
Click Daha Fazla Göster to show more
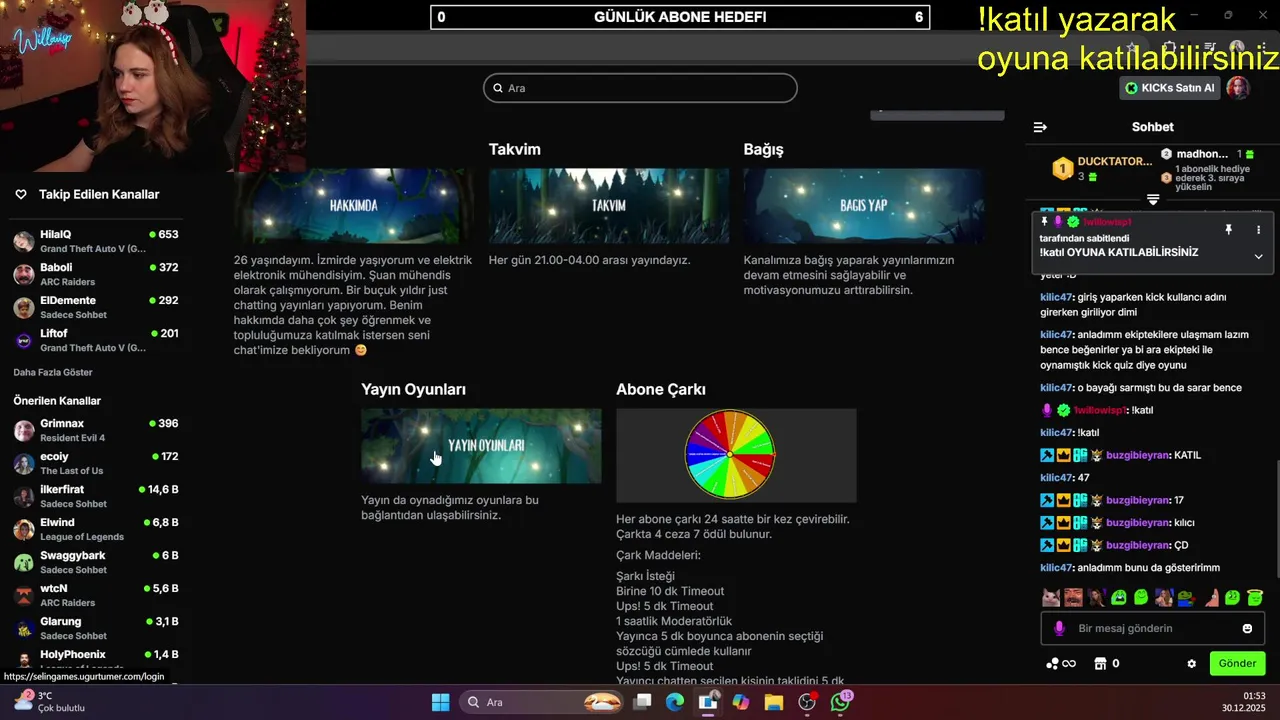point(53,372)
